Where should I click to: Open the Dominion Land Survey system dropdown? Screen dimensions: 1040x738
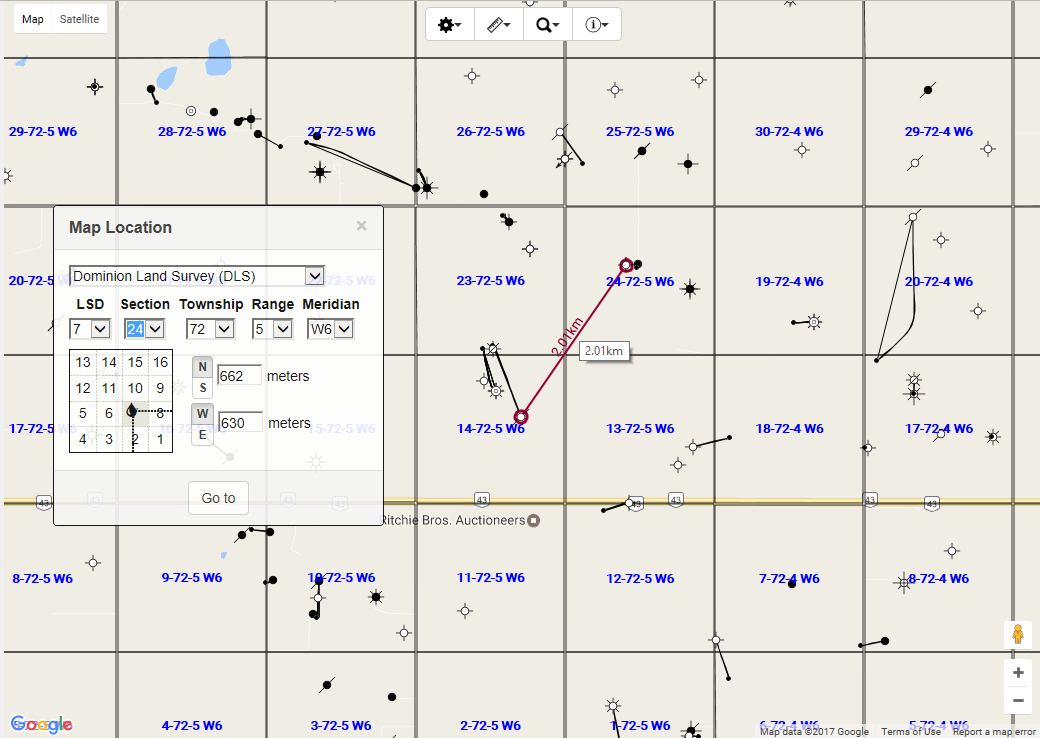click(196, 276)
